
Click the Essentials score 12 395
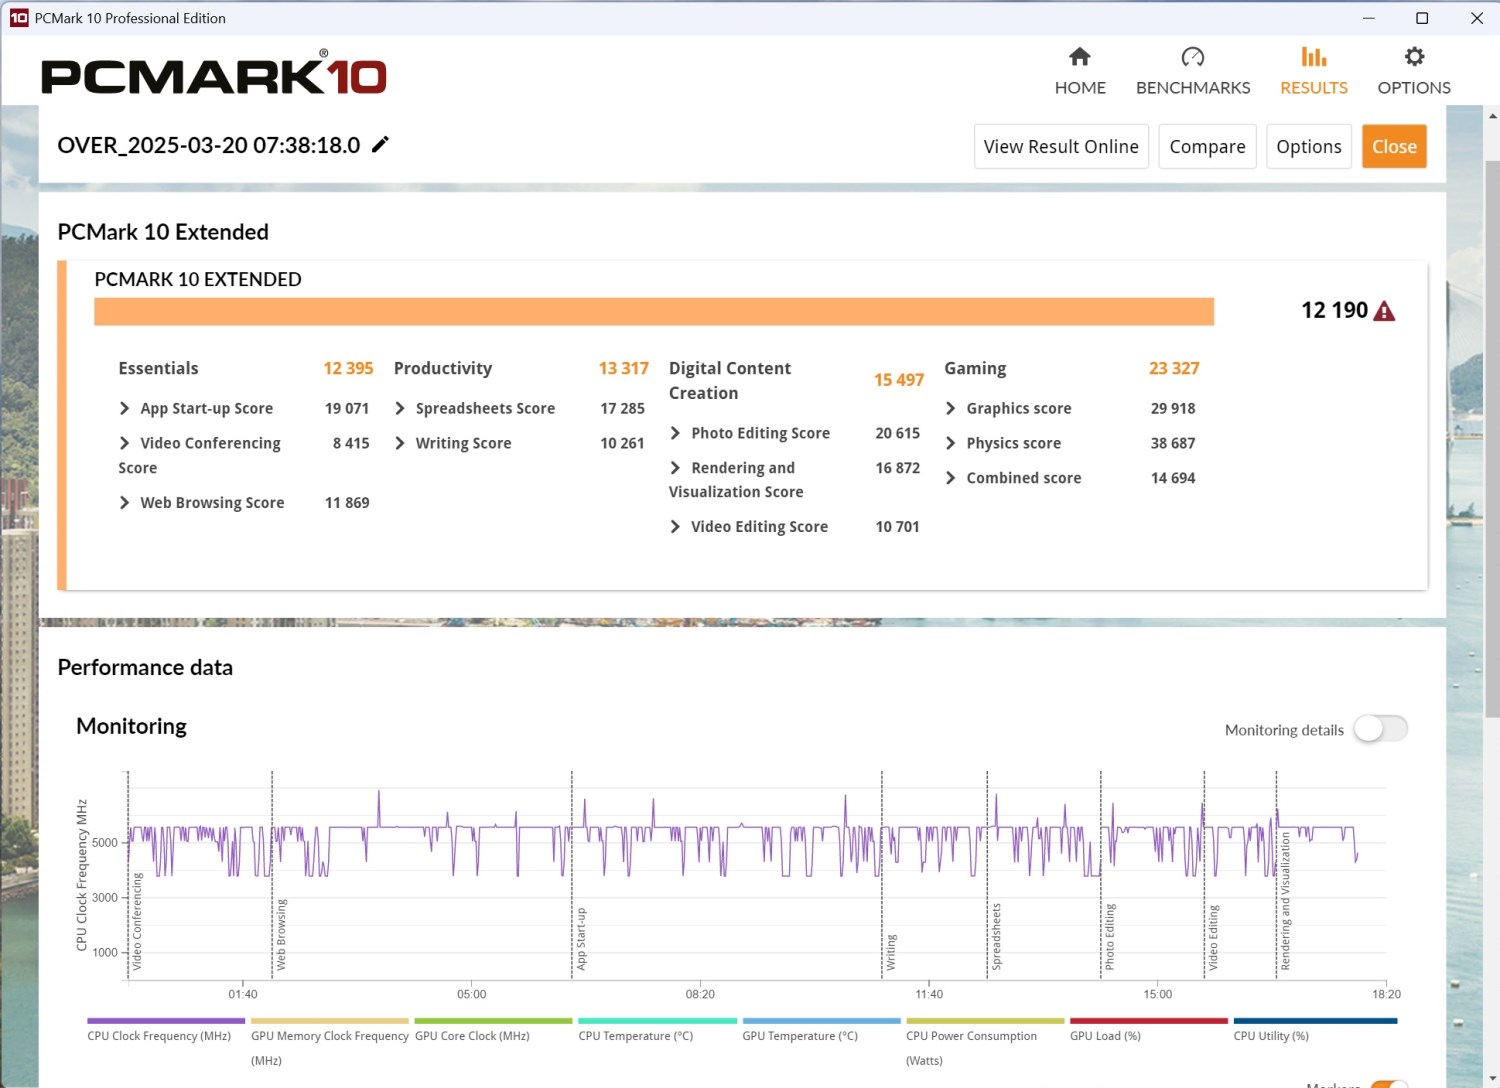tap(348, 368)
